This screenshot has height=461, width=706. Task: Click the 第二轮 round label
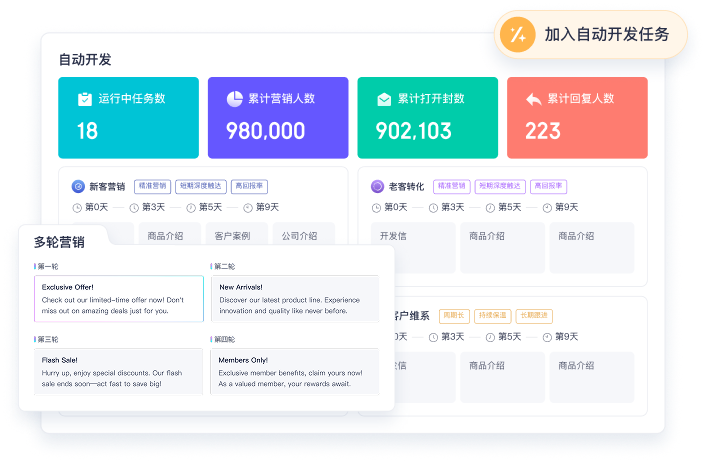pos(225,267)
